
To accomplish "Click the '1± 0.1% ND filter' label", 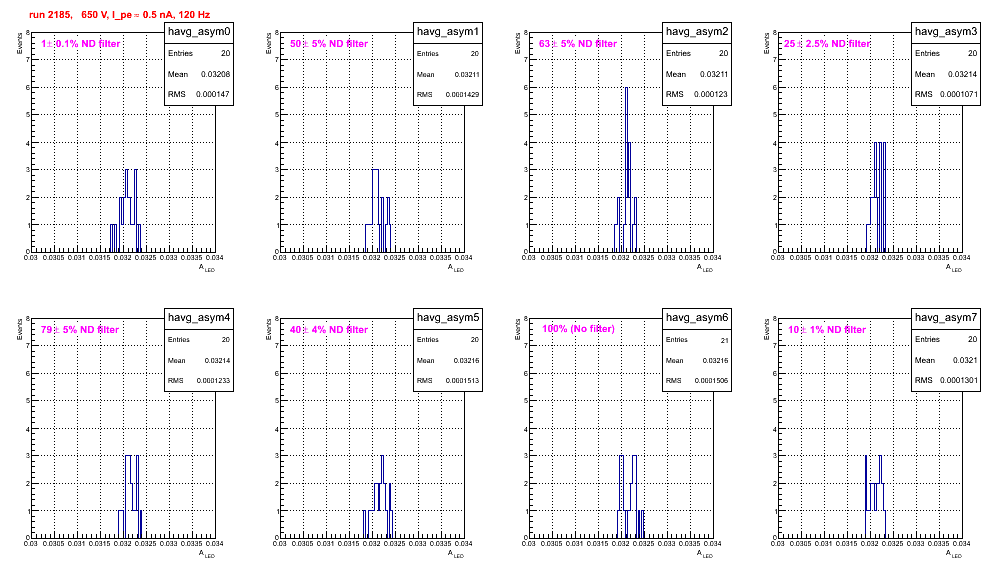I will (x=81, y=44).
